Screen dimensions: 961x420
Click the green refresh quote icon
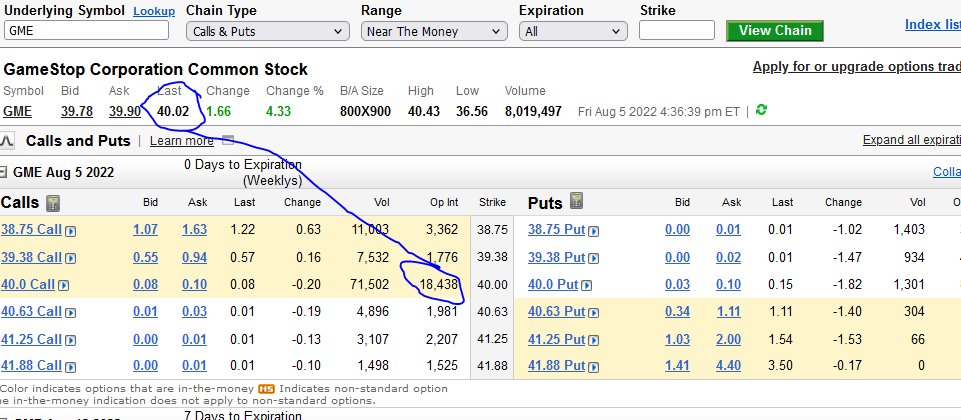(x=761, y=110)
